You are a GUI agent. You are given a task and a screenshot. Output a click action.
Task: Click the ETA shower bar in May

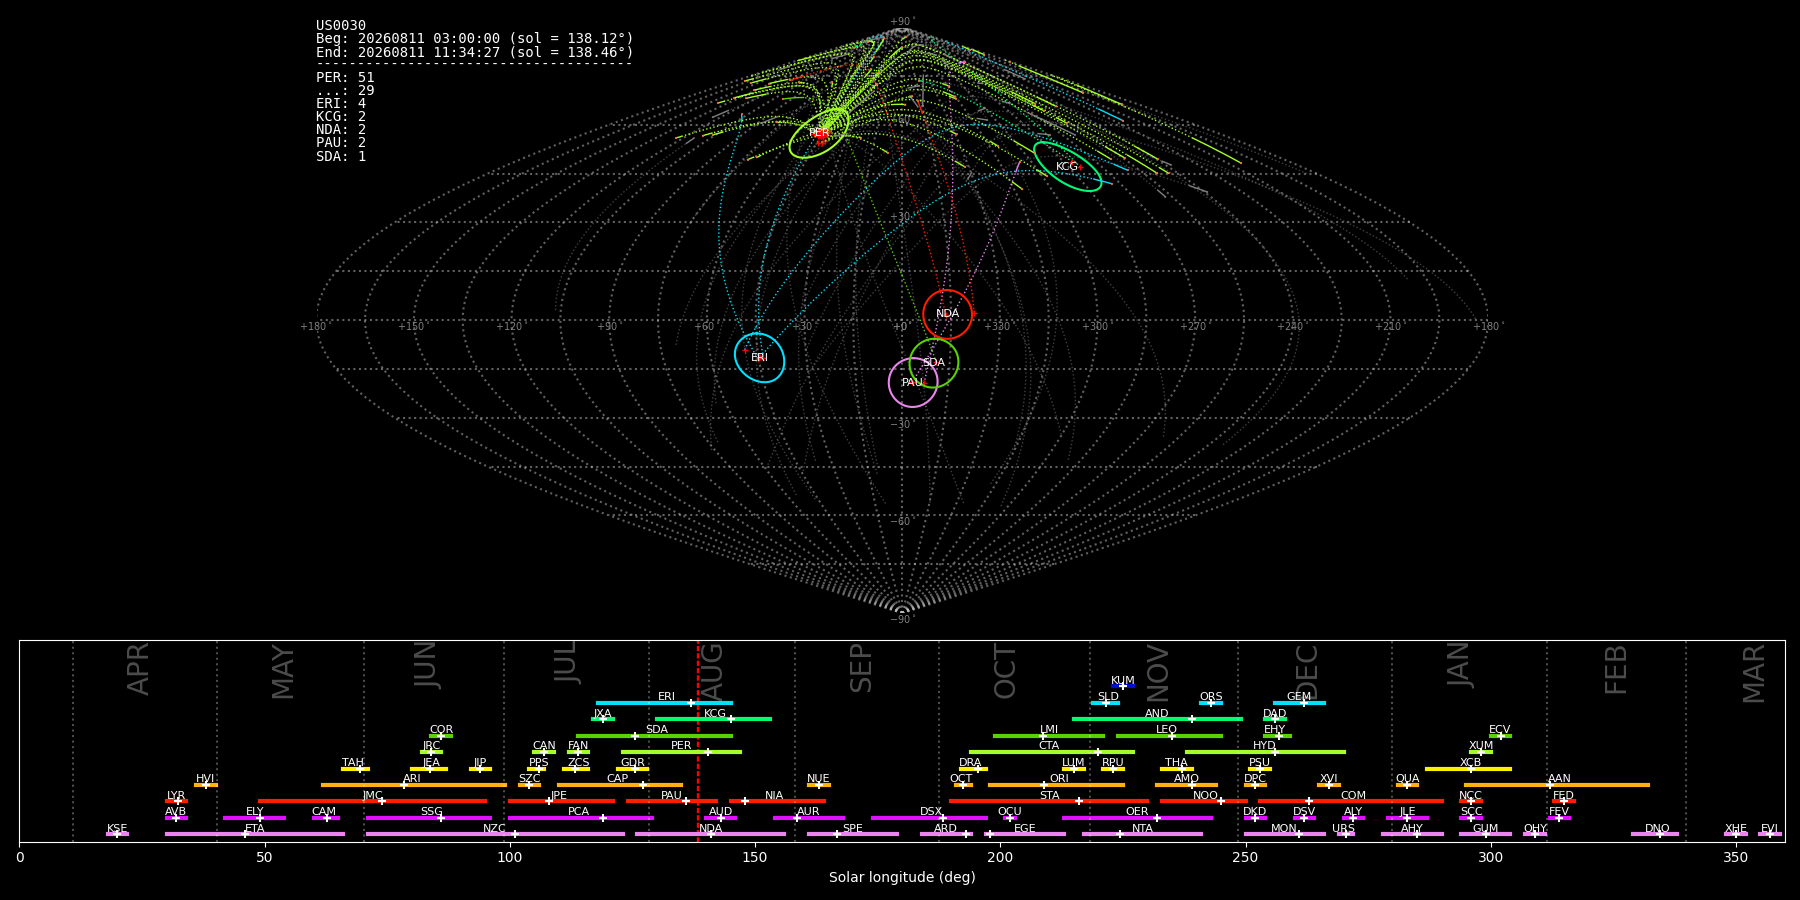point(255,834)
